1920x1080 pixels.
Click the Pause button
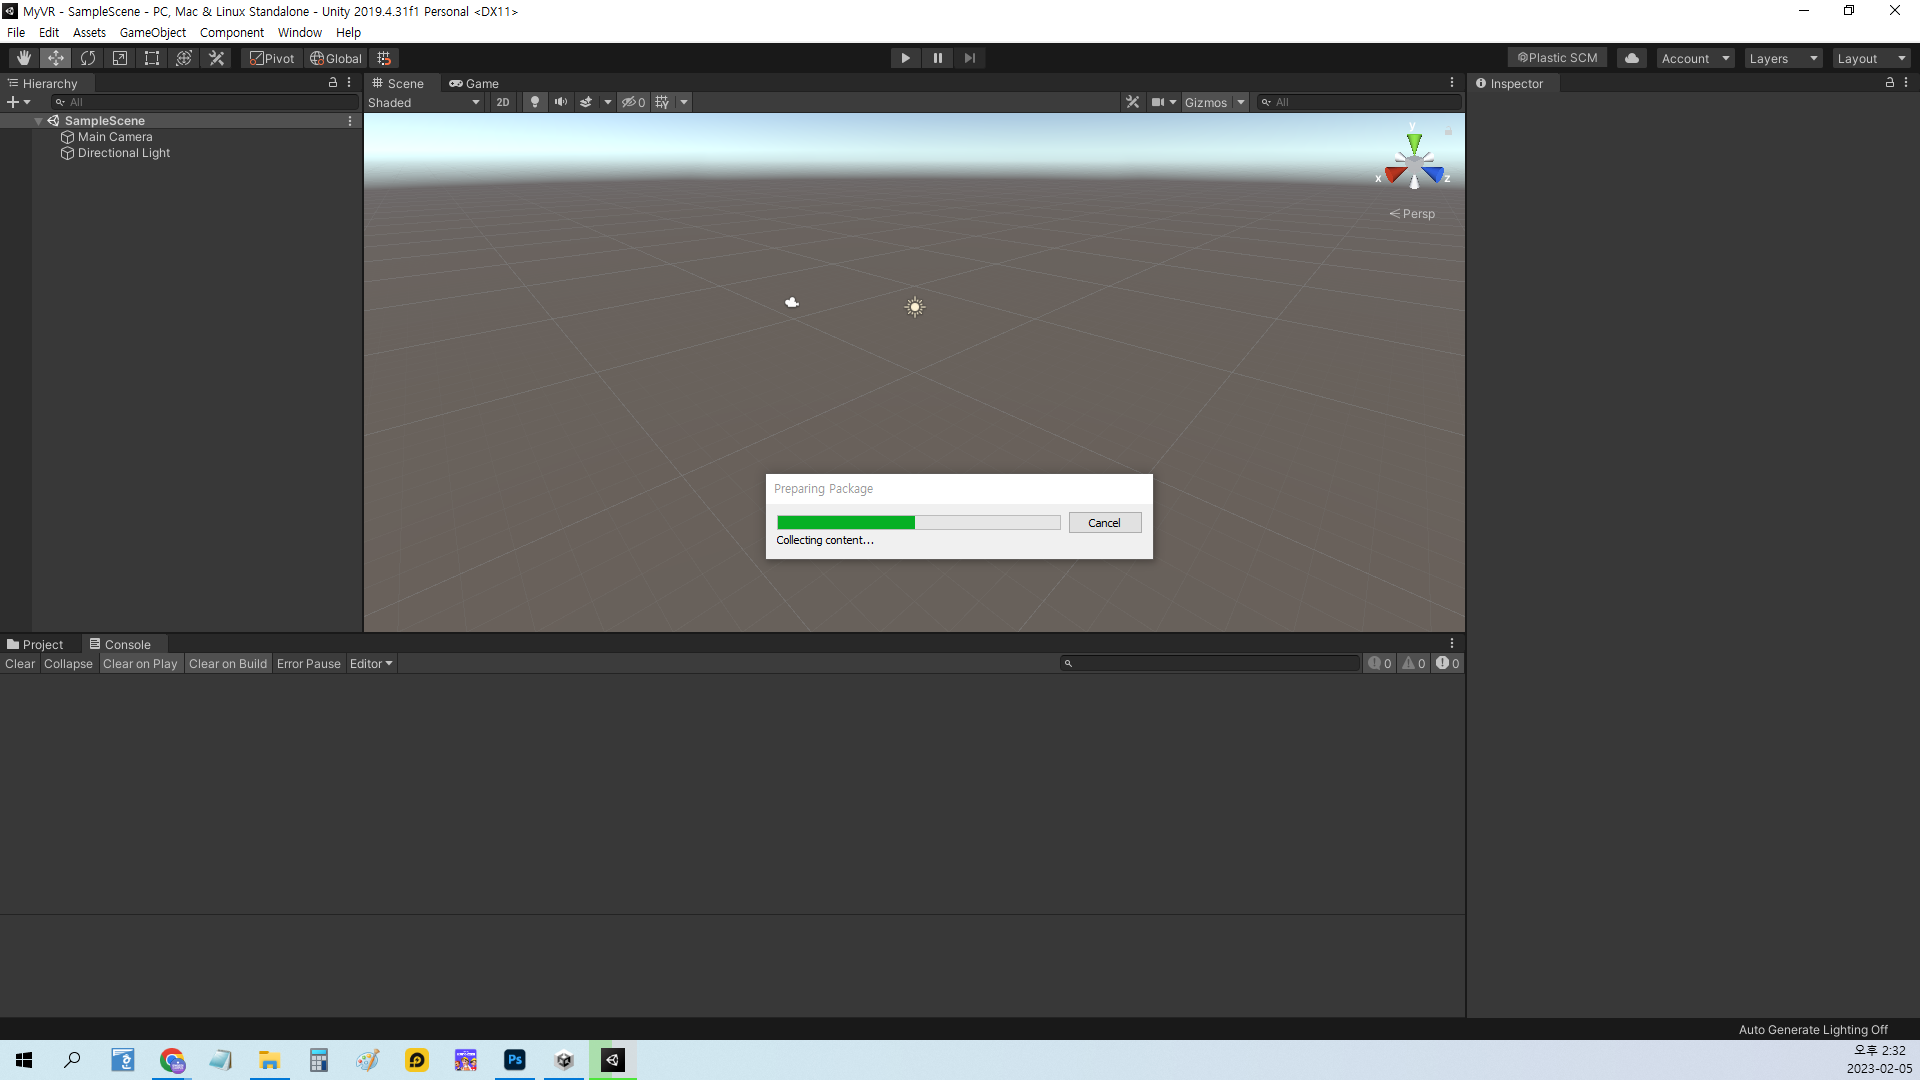pyautogui.click(x=937, y=58)
